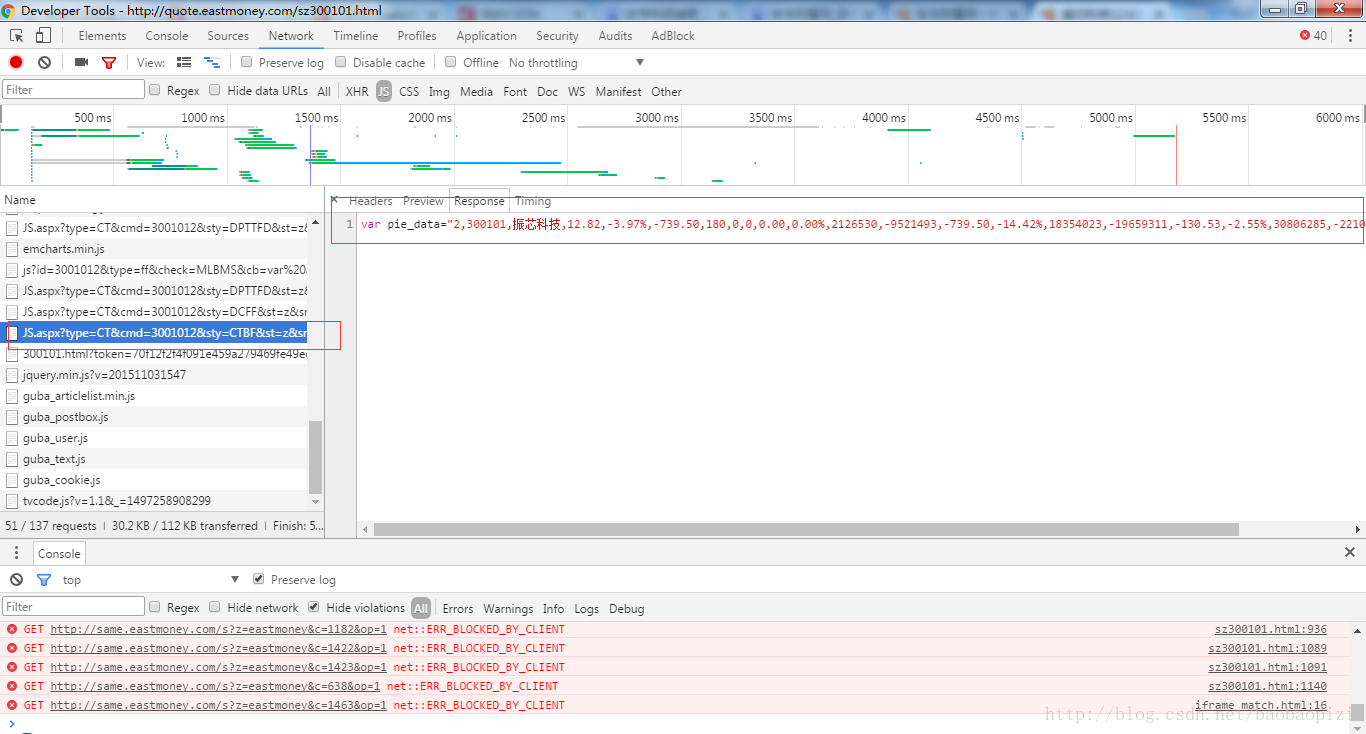Toggle the network filter funnel icon
1366x734 pixels.
(x=109, y=62)
